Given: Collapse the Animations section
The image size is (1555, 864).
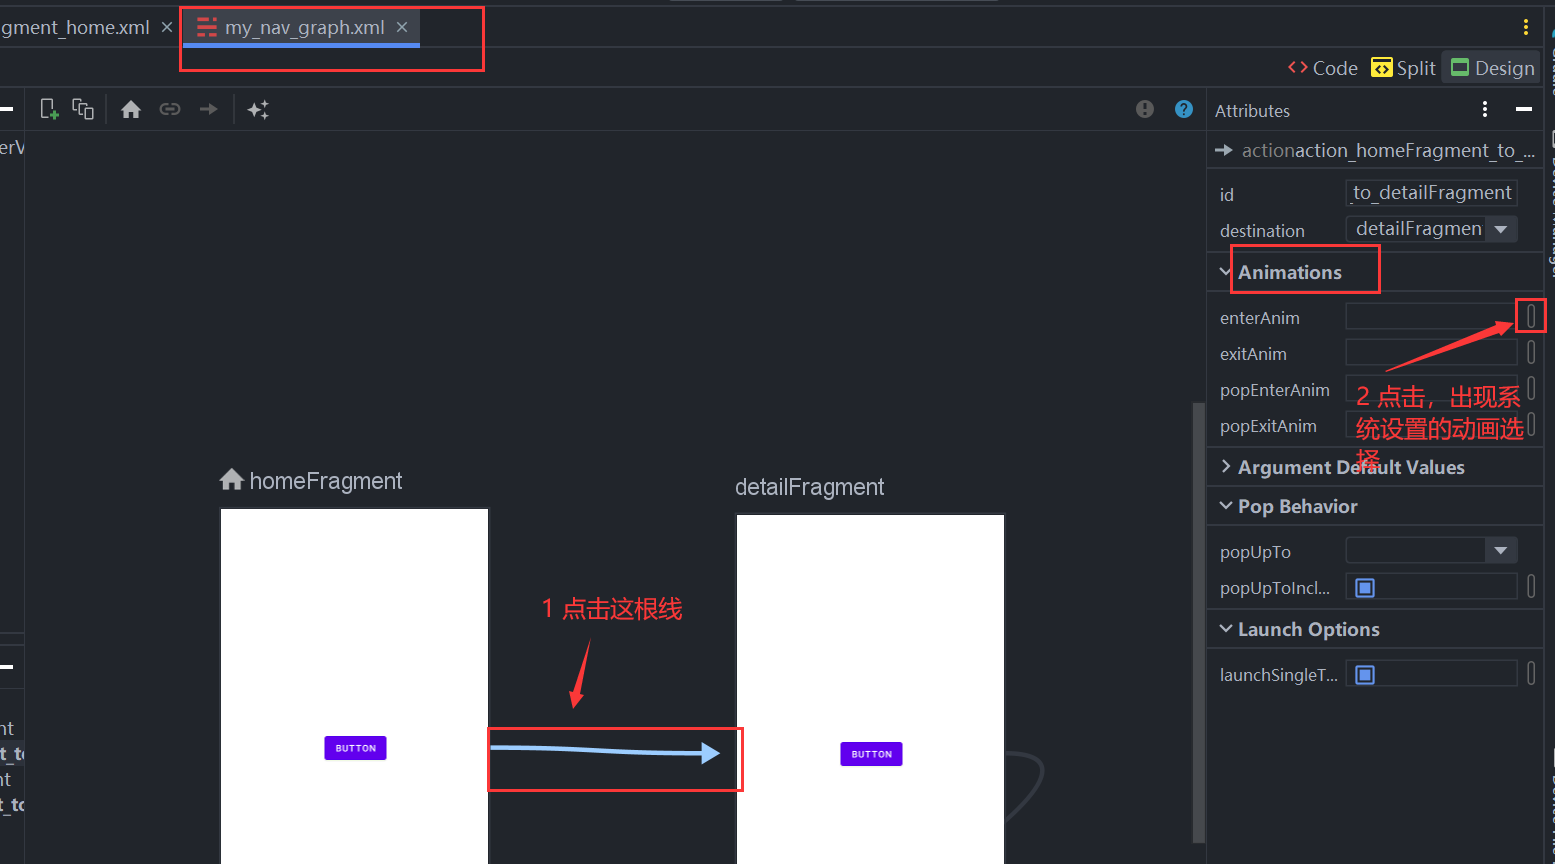Looking at the screenshot, I should [1226, 272].
